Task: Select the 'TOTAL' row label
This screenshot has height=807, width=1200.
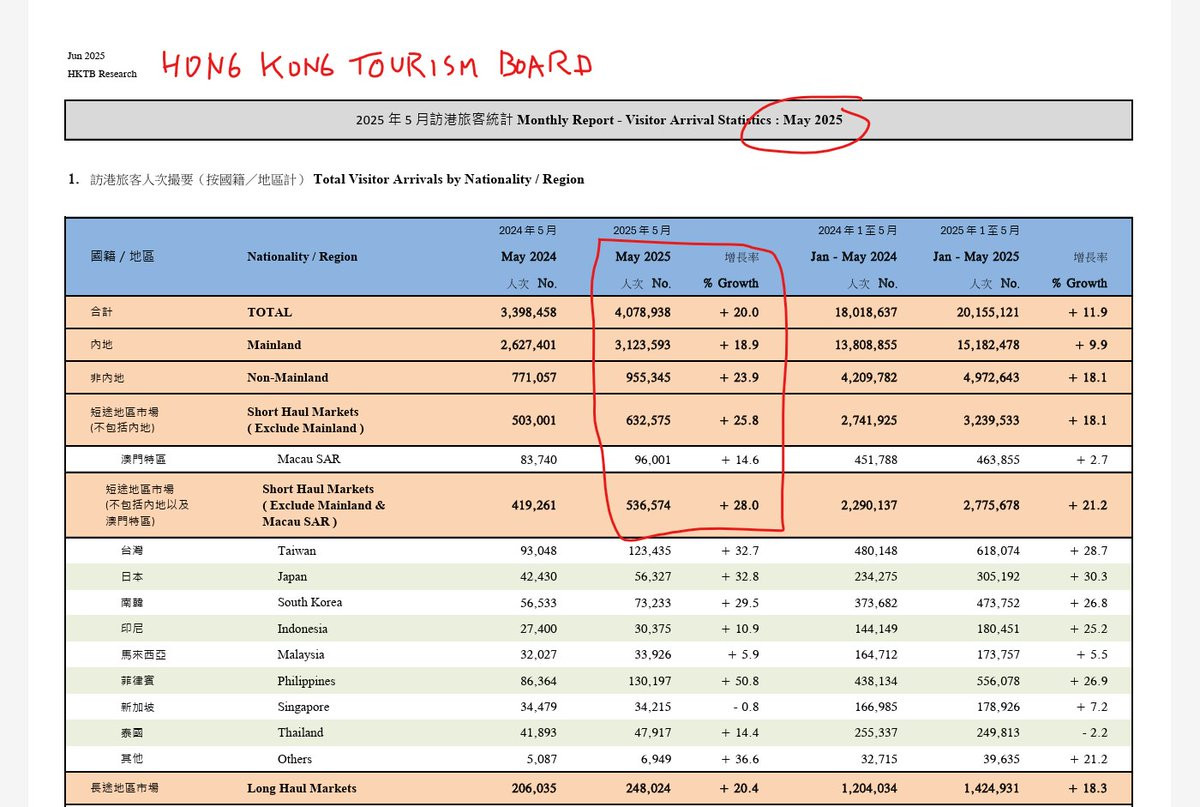Action: pos(270,312)
